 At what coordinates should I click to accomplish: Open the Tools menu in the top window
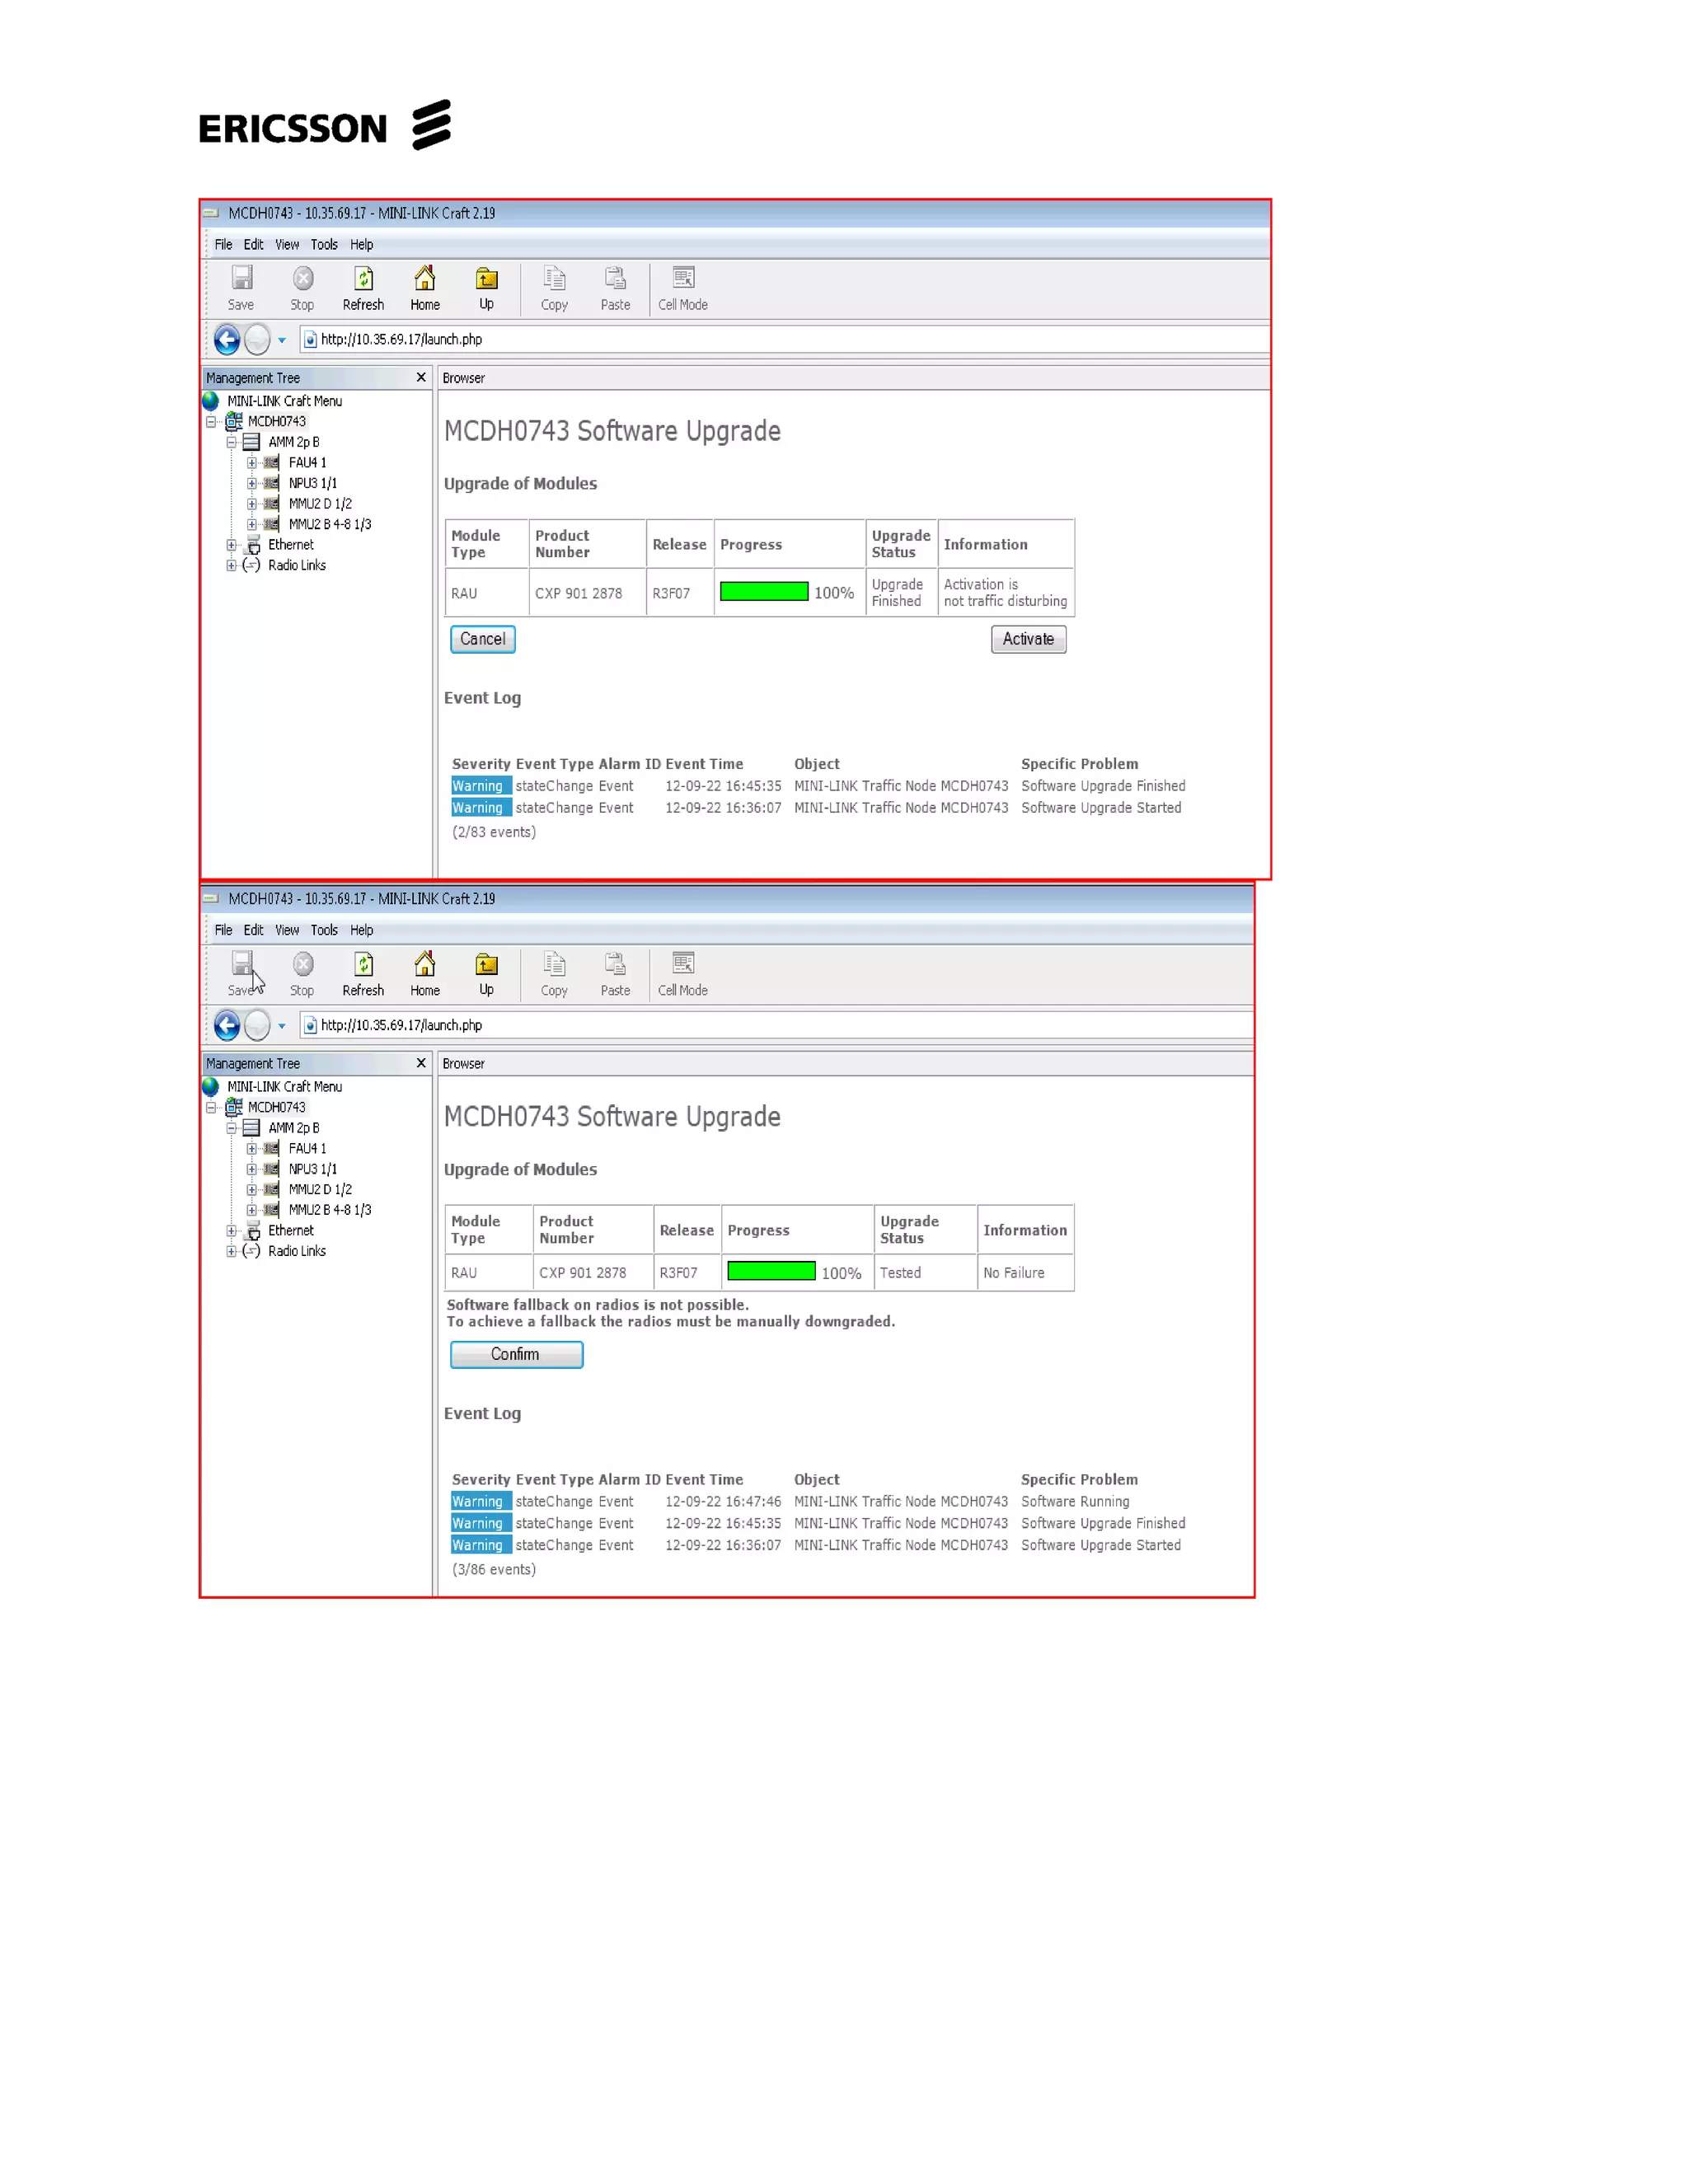pyautogui.click(x=324, y=245)
